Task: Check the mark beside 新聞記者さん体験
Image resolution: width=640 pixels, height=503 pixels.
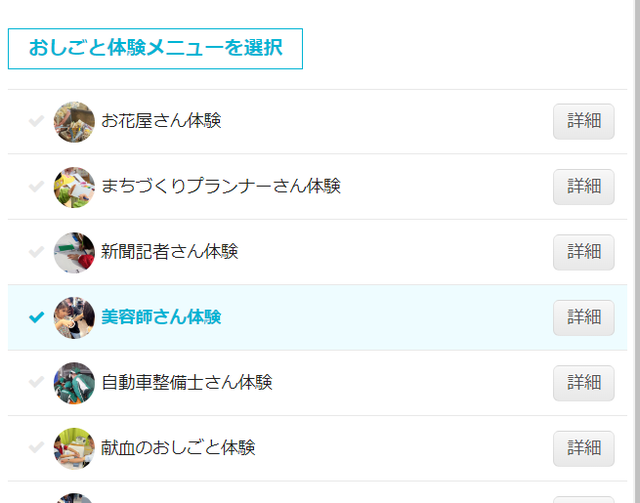Action: tap(36, 252)
